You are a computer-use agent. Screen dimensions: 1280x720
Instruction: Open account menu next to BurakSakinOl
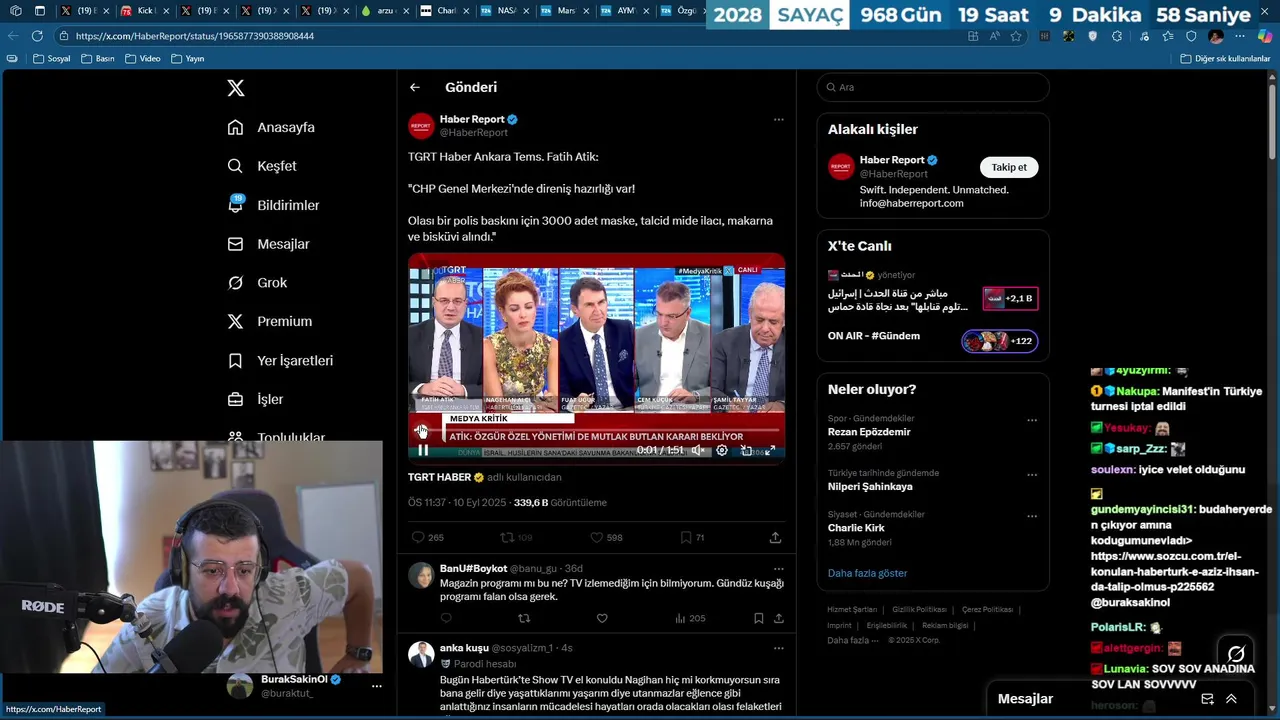(x=377, y=686)
